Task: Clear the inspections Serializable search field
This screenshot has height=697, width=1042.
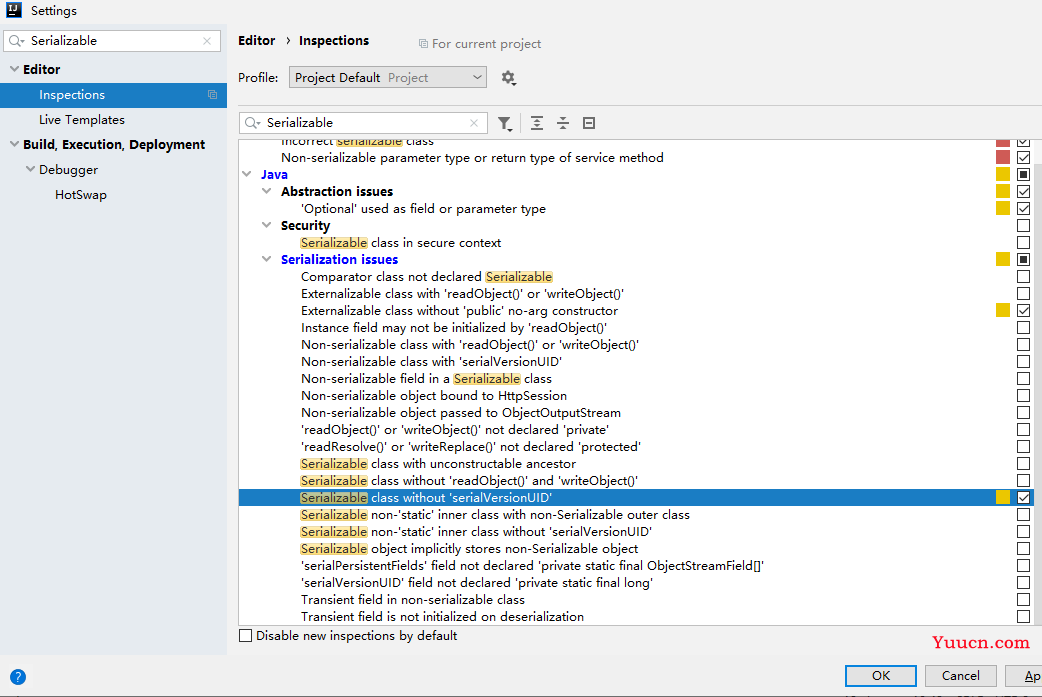Action: pyautogui.click(x=474, y=123)
